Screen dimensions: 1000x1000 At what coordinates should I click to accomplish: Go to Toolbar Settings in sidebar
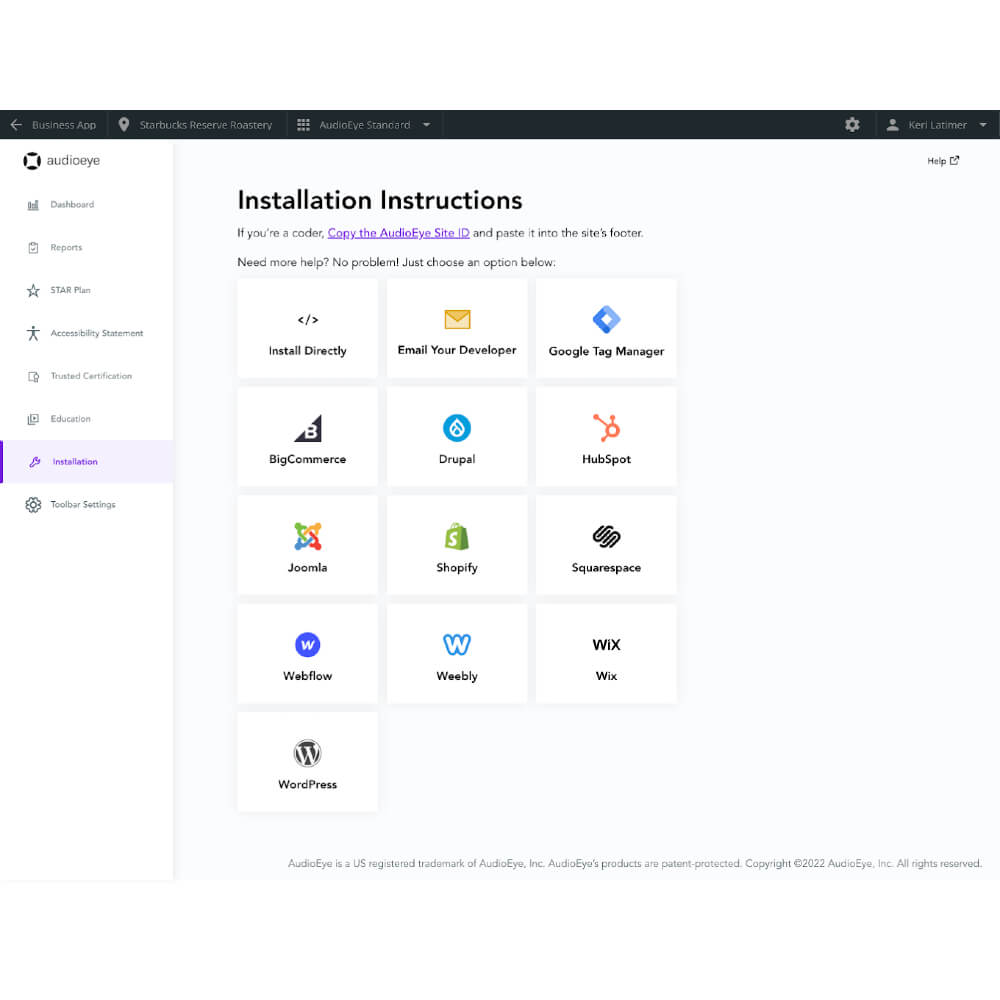coord(83,505)
